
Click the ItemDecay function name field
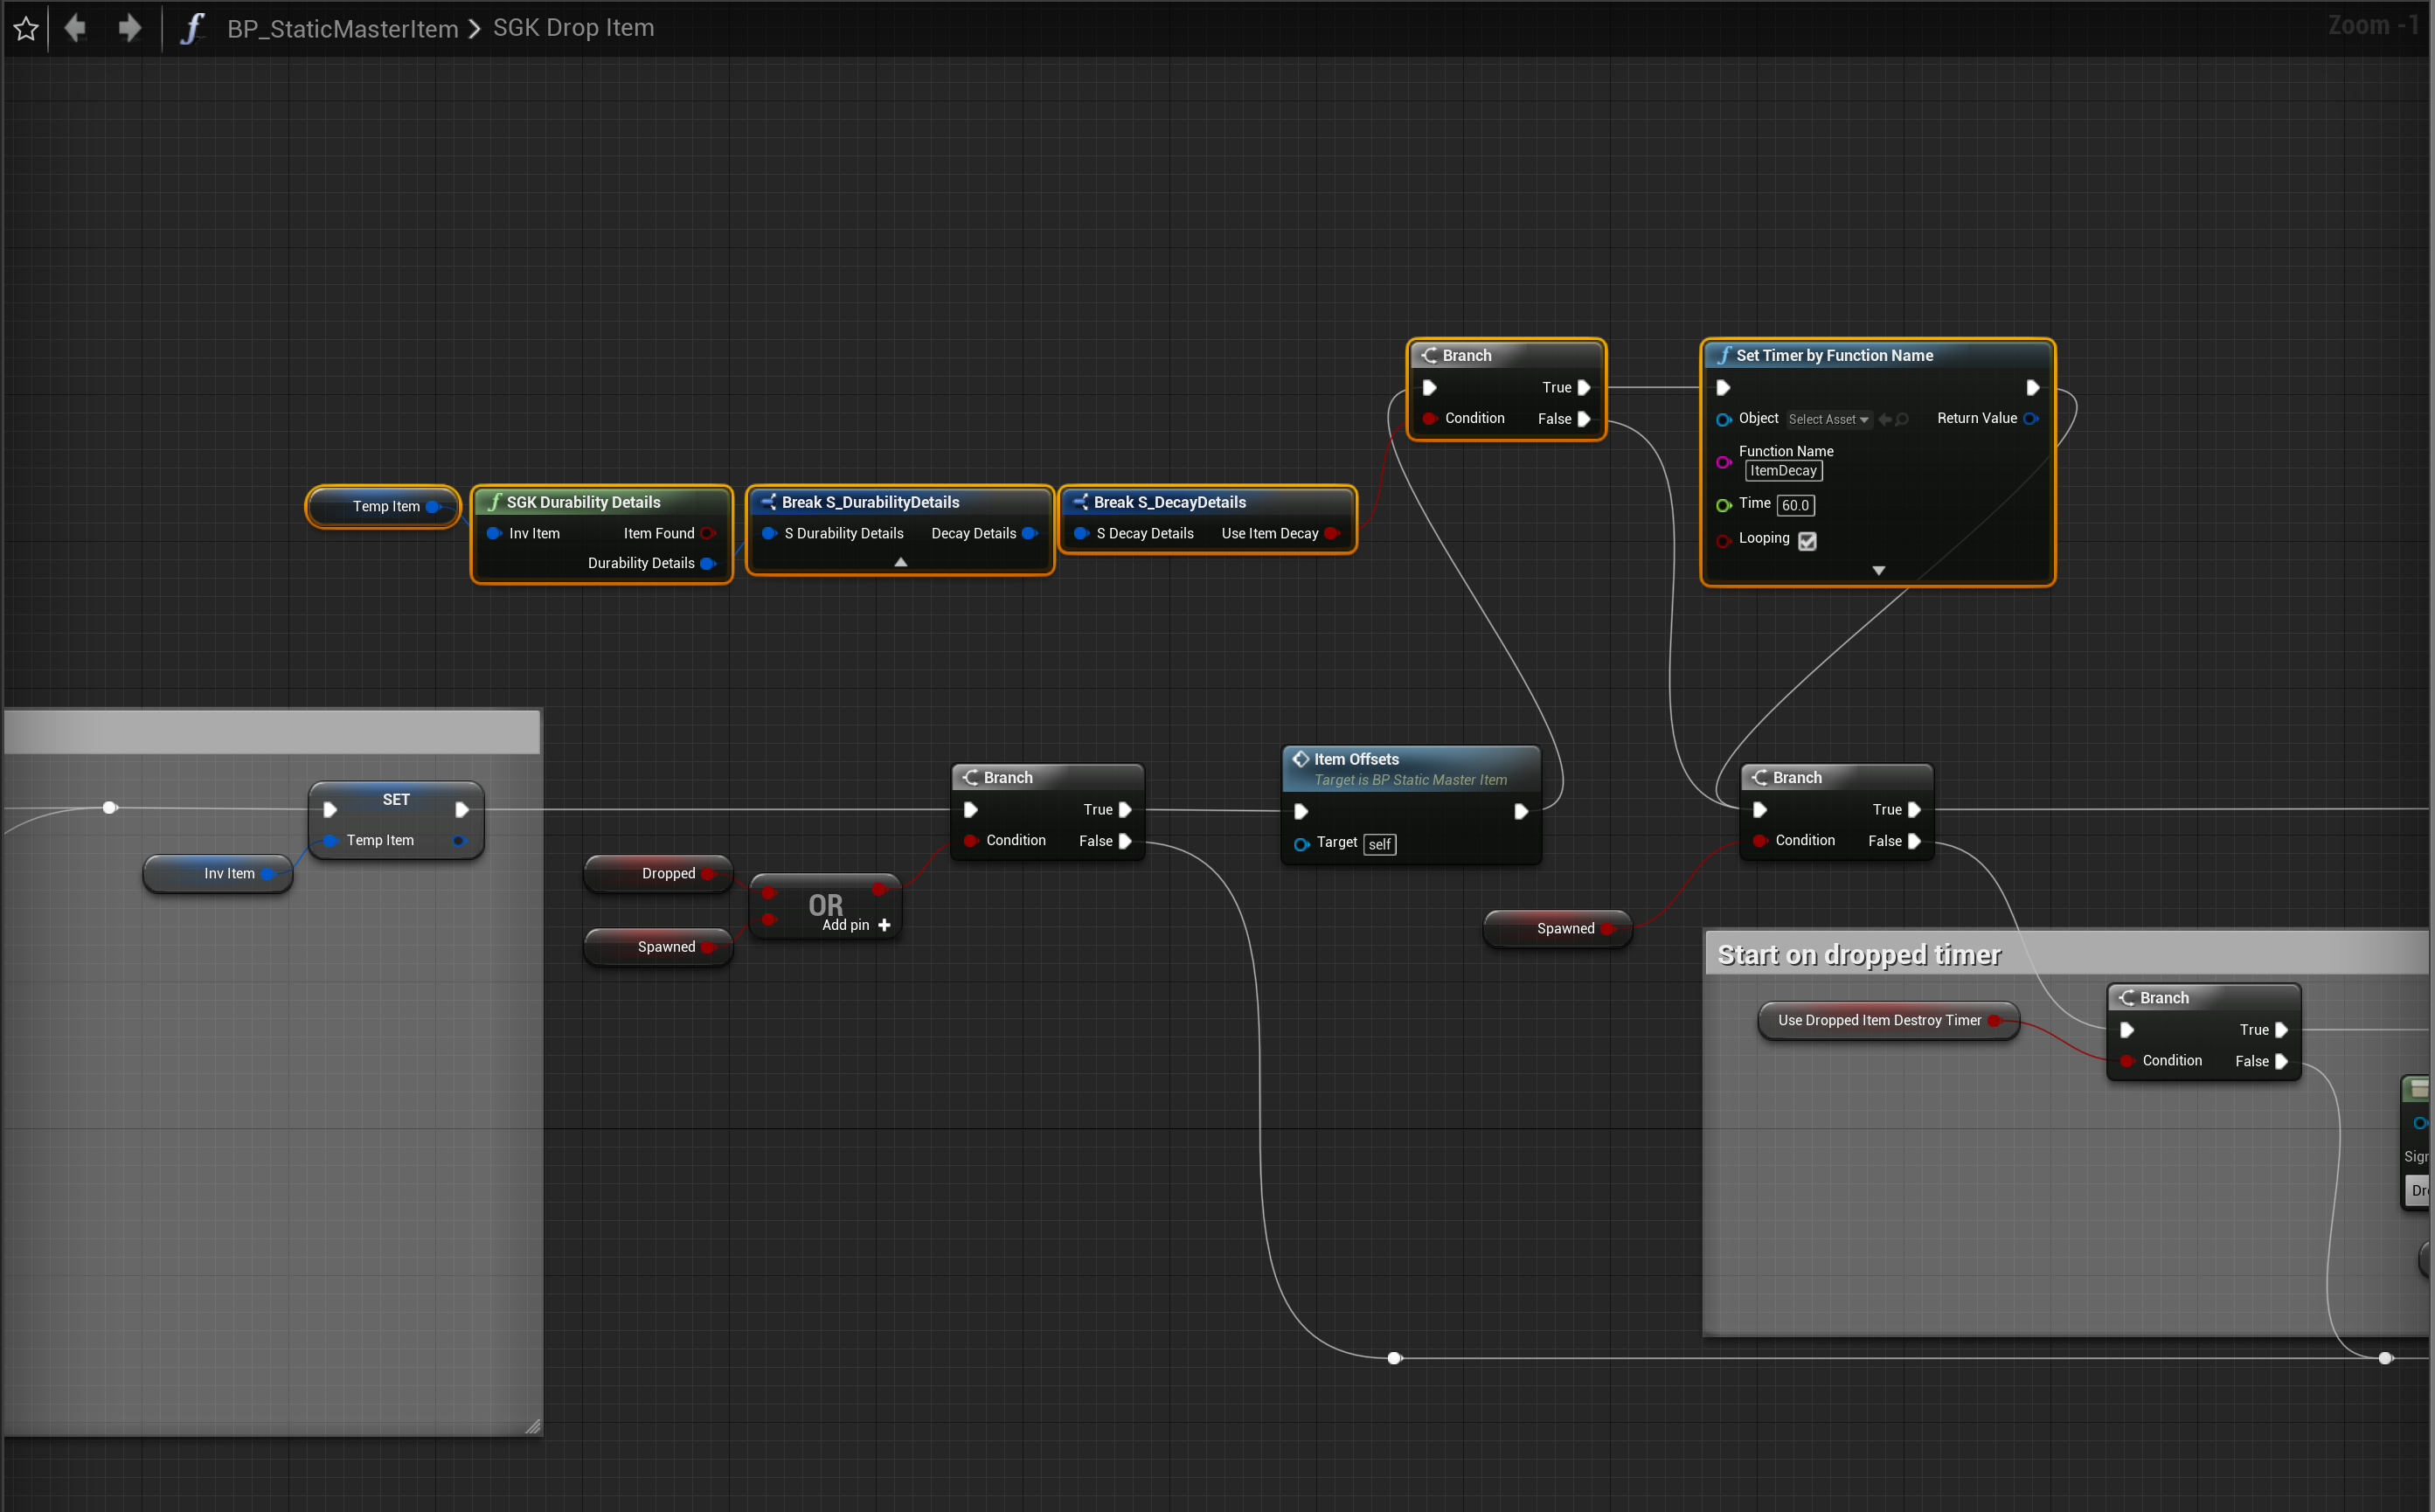click(x=1783, y=471)
